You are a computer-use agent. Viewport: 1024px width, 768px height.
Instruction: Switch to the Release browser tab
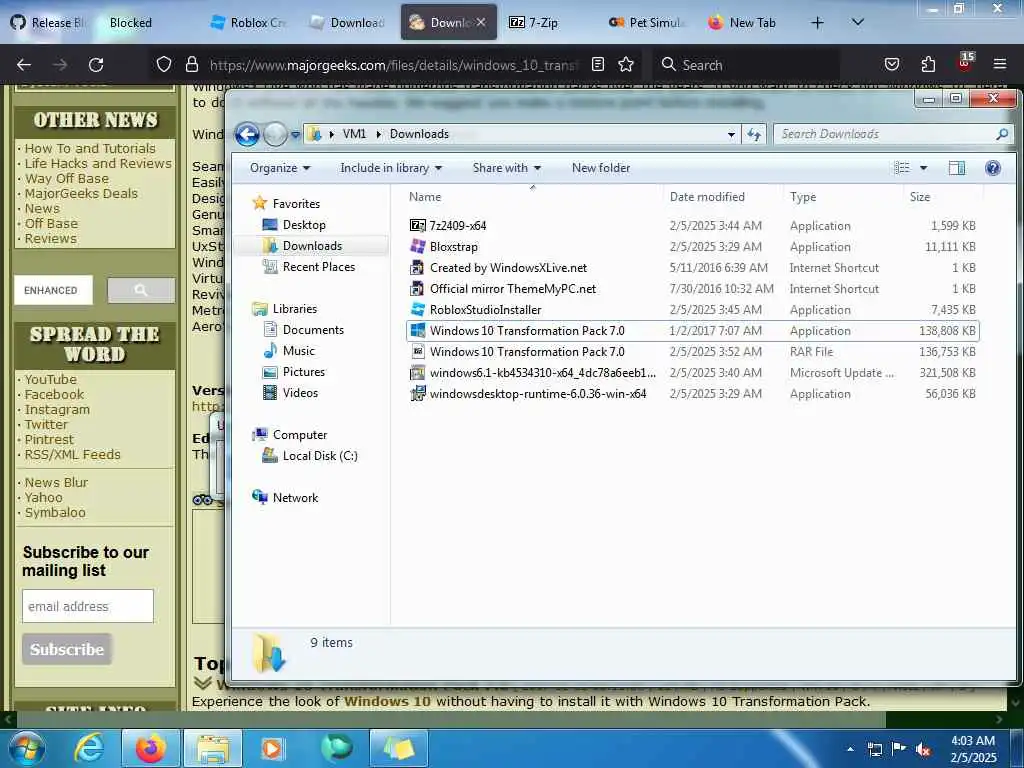[47, 22]
